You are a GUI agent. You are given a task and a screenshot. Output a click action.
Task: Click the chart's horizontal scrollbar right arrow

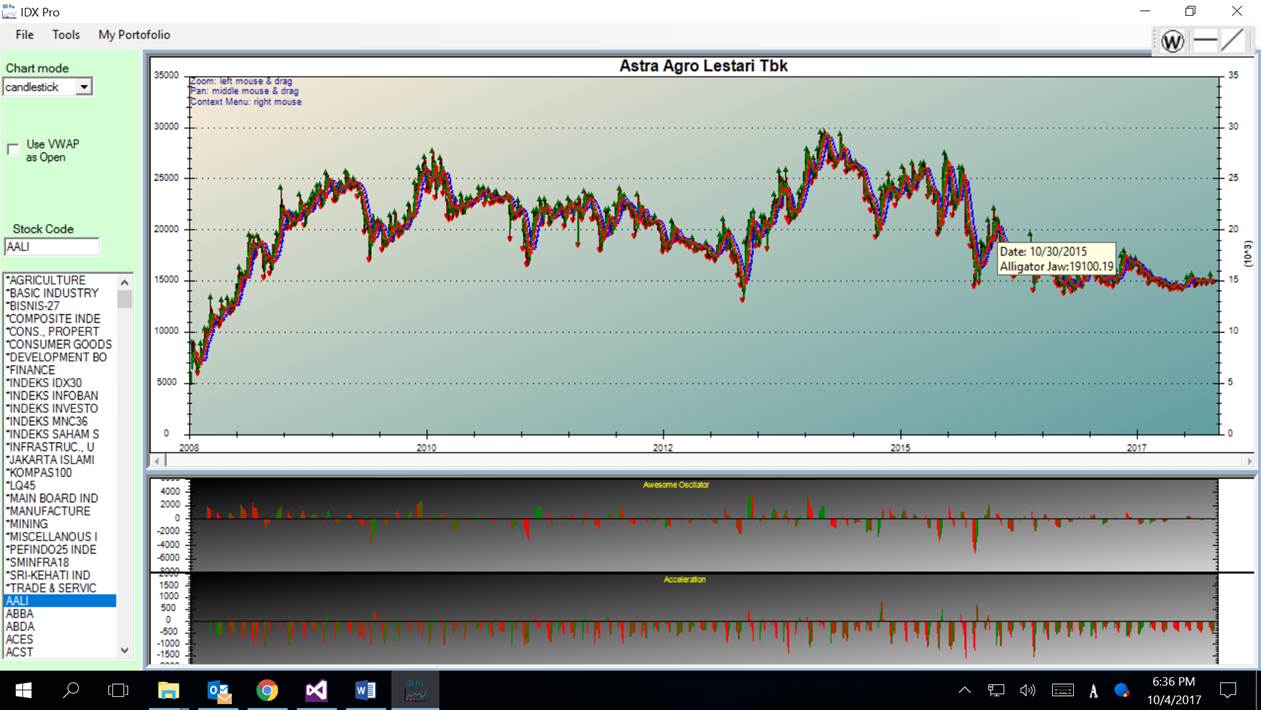point(1249,461)
